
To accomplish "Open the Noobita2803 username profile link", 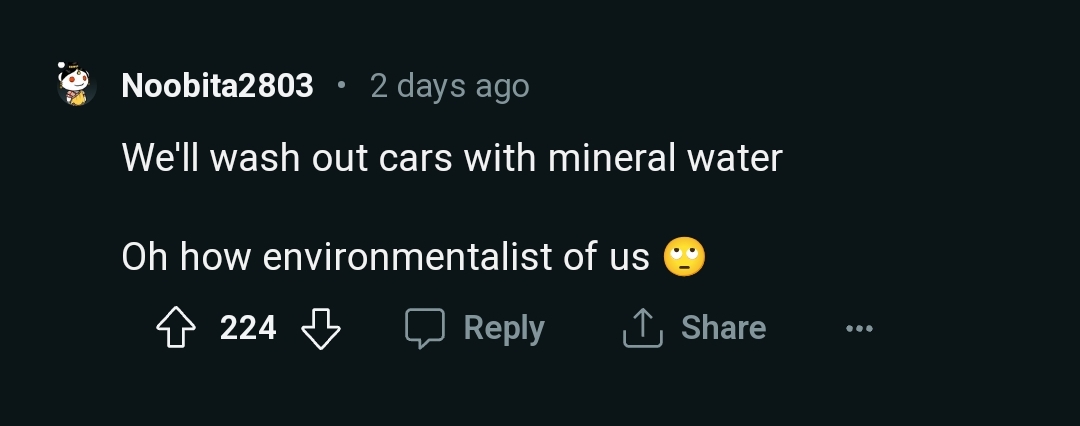I will coord(217,87).
